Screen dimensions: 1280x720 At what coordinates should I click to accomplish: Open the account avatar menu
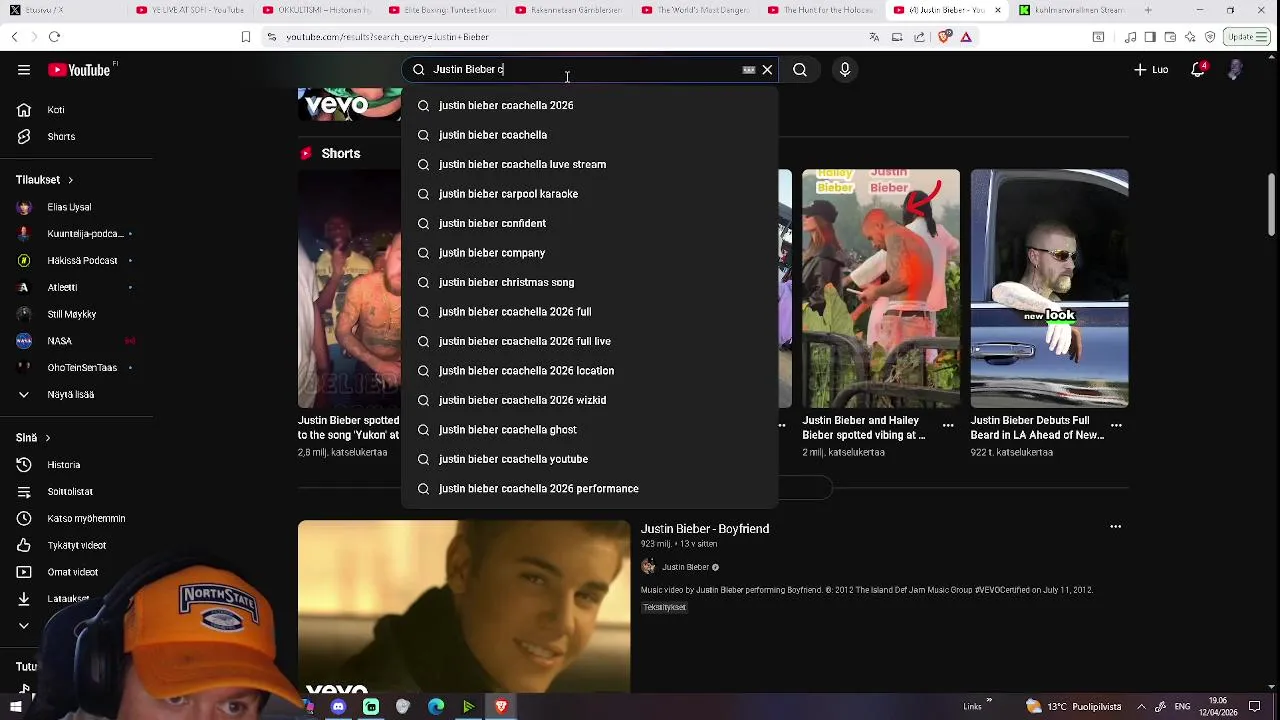point(1236,70)
